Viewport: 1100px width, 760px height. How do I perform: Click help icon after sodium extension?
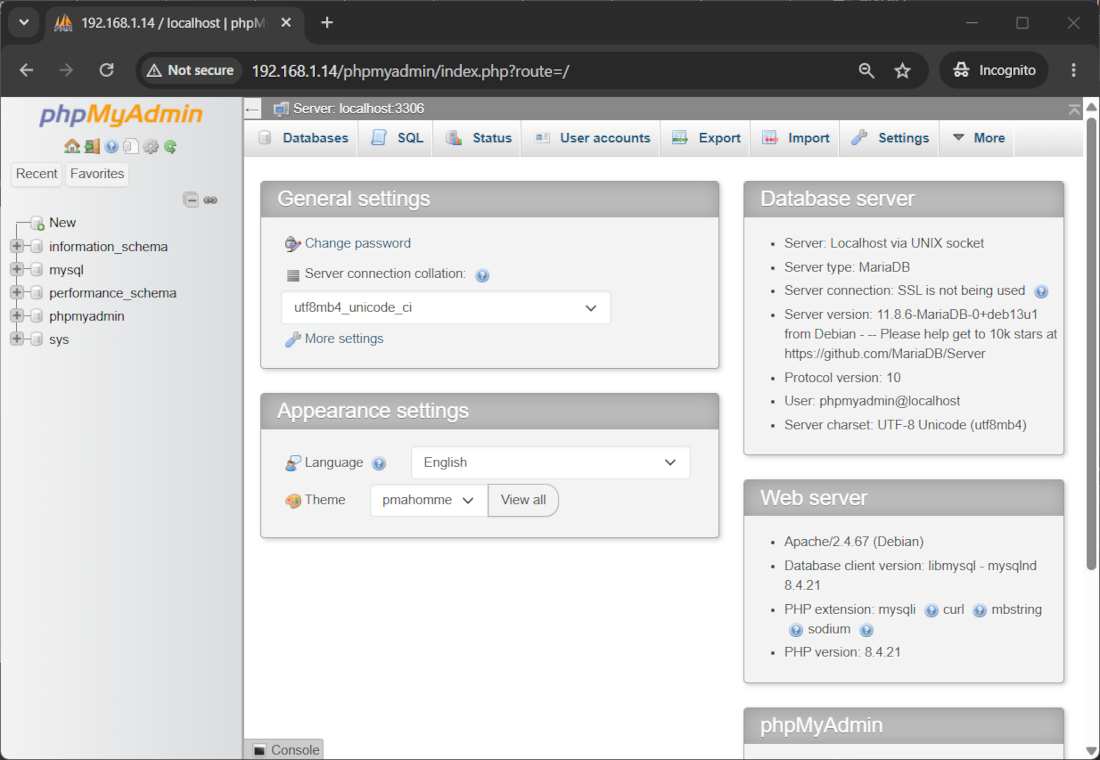pos(866,630)
